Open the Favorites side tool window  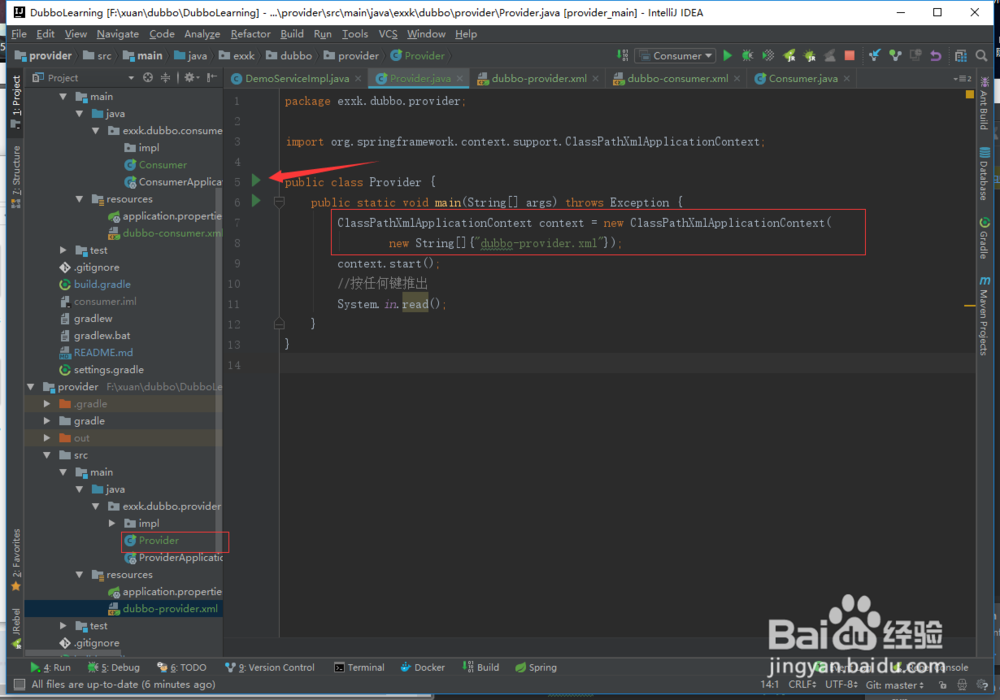pos(17,560)
